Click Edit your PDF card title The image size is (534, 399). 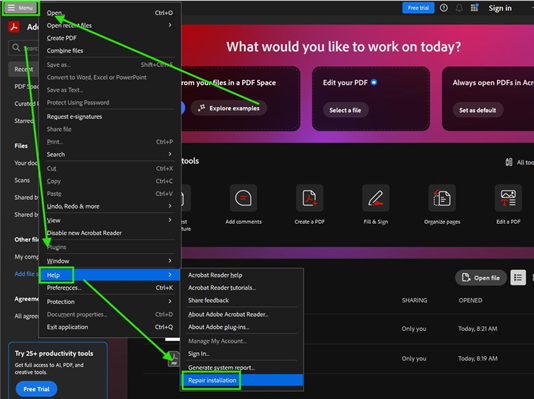345,83
